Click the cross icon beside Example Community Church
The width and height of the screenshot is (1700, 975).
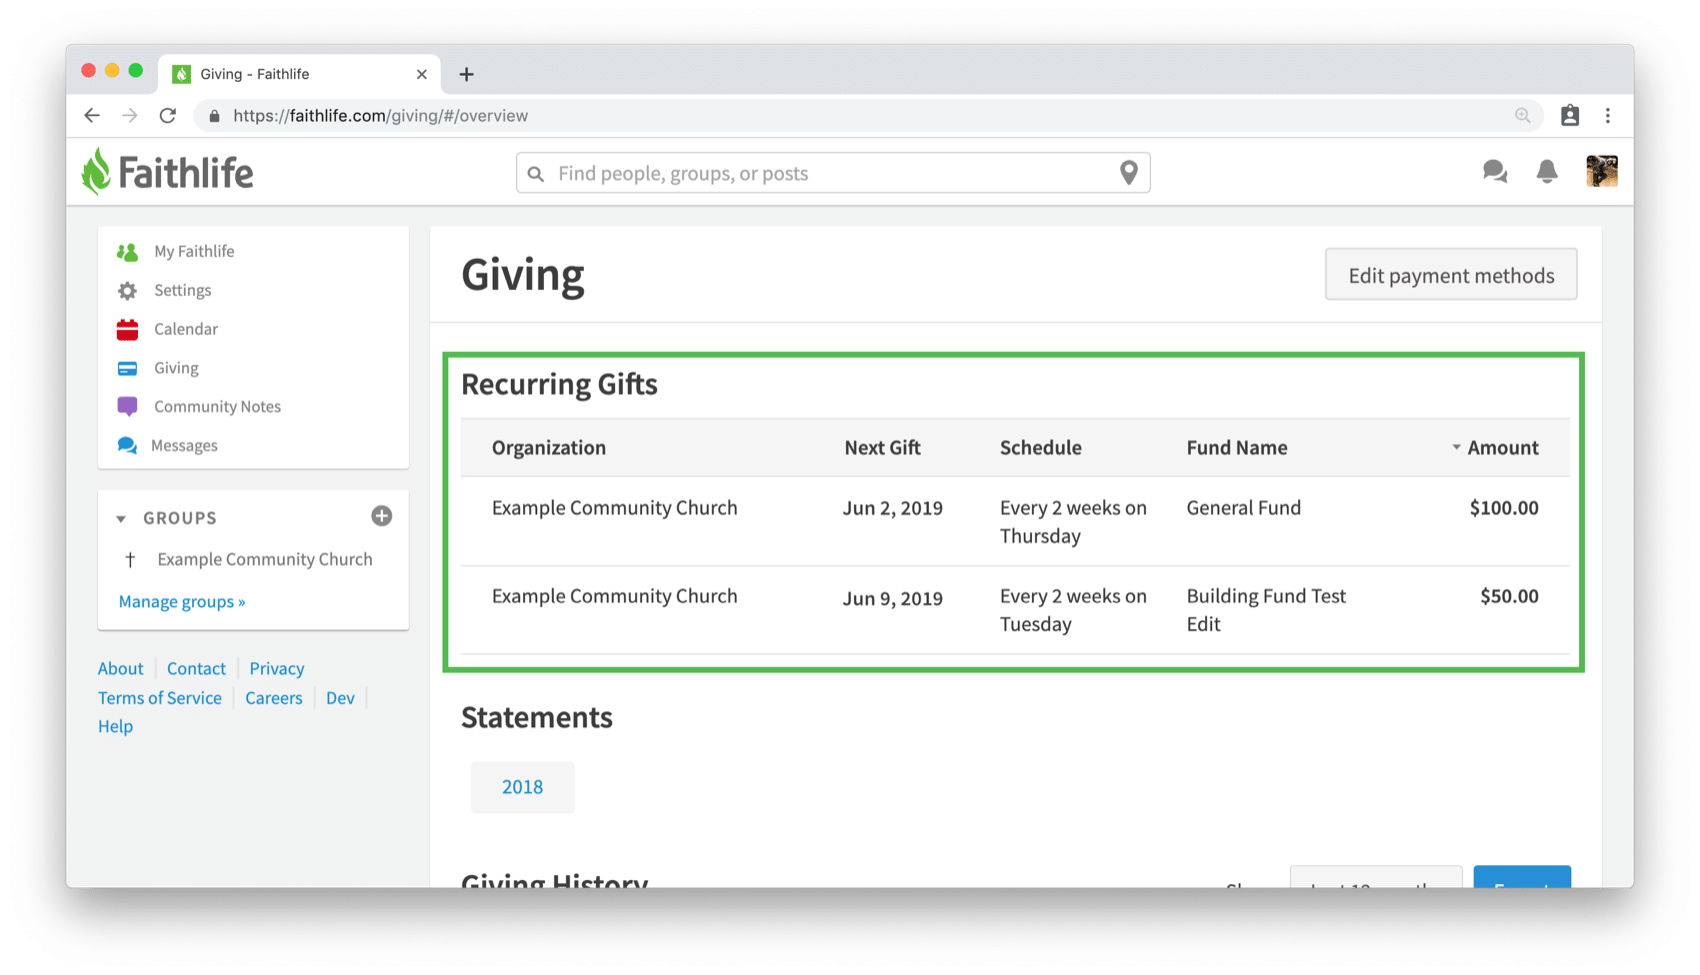coord(130,560)
